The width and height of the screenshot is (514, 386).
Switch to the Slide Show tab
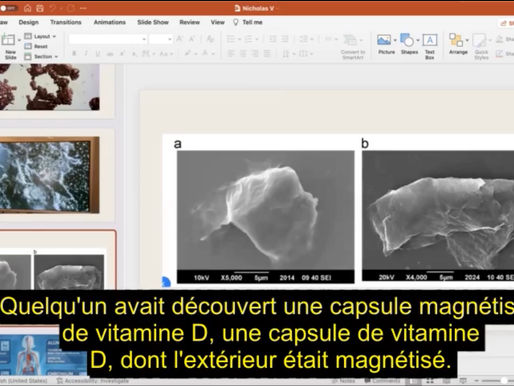coord(153,22)
